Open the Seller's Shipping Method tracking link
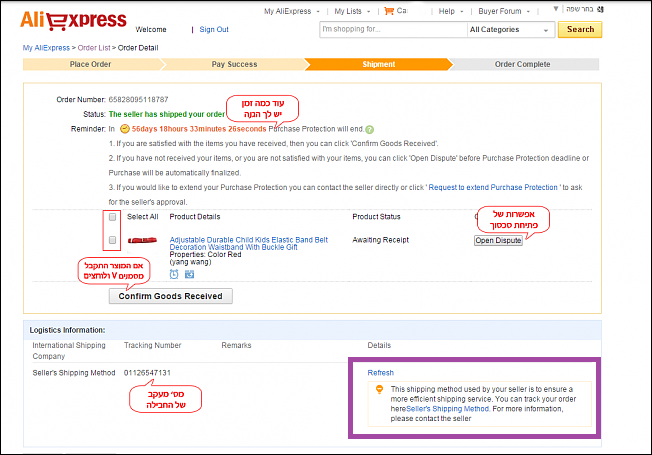Screen dimensions: 652x455 (447, 409)
